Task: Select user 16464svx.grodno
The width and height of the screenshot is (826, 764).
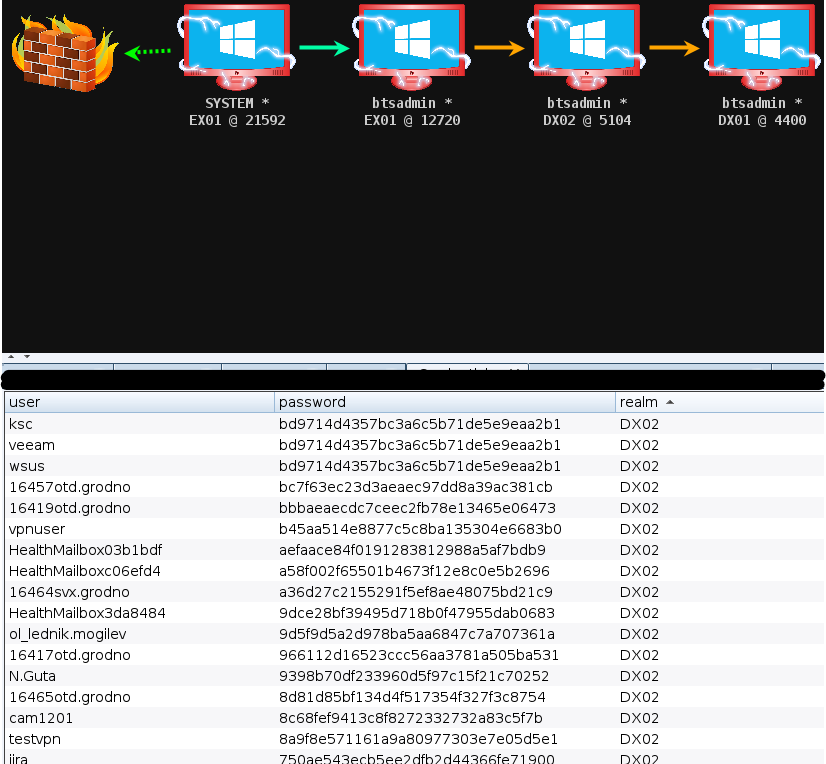Action: coord(69,592)
